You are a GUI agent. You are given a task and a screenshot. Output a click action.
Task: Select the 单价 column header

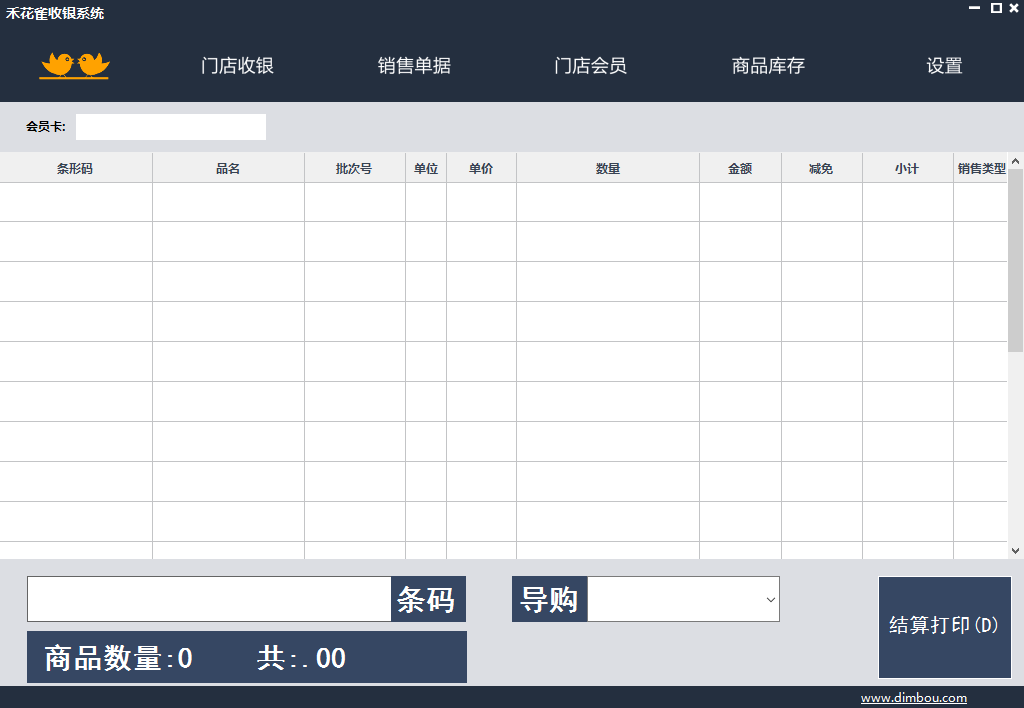[481, 169]
